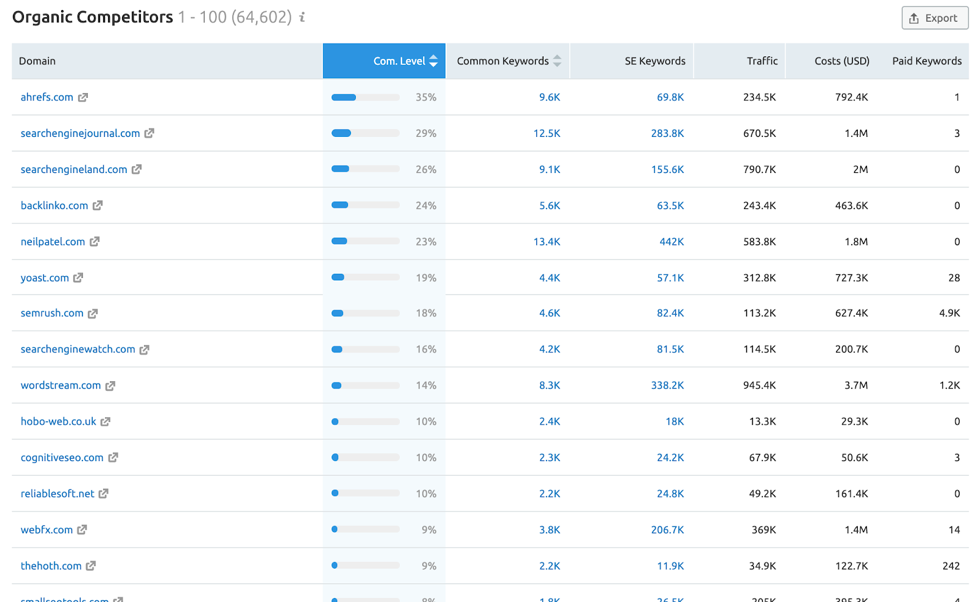This screenshot has height=602, width=974.
Task: Open the cognitiveseo.com domain link
Action: click(x=62, y=457)
